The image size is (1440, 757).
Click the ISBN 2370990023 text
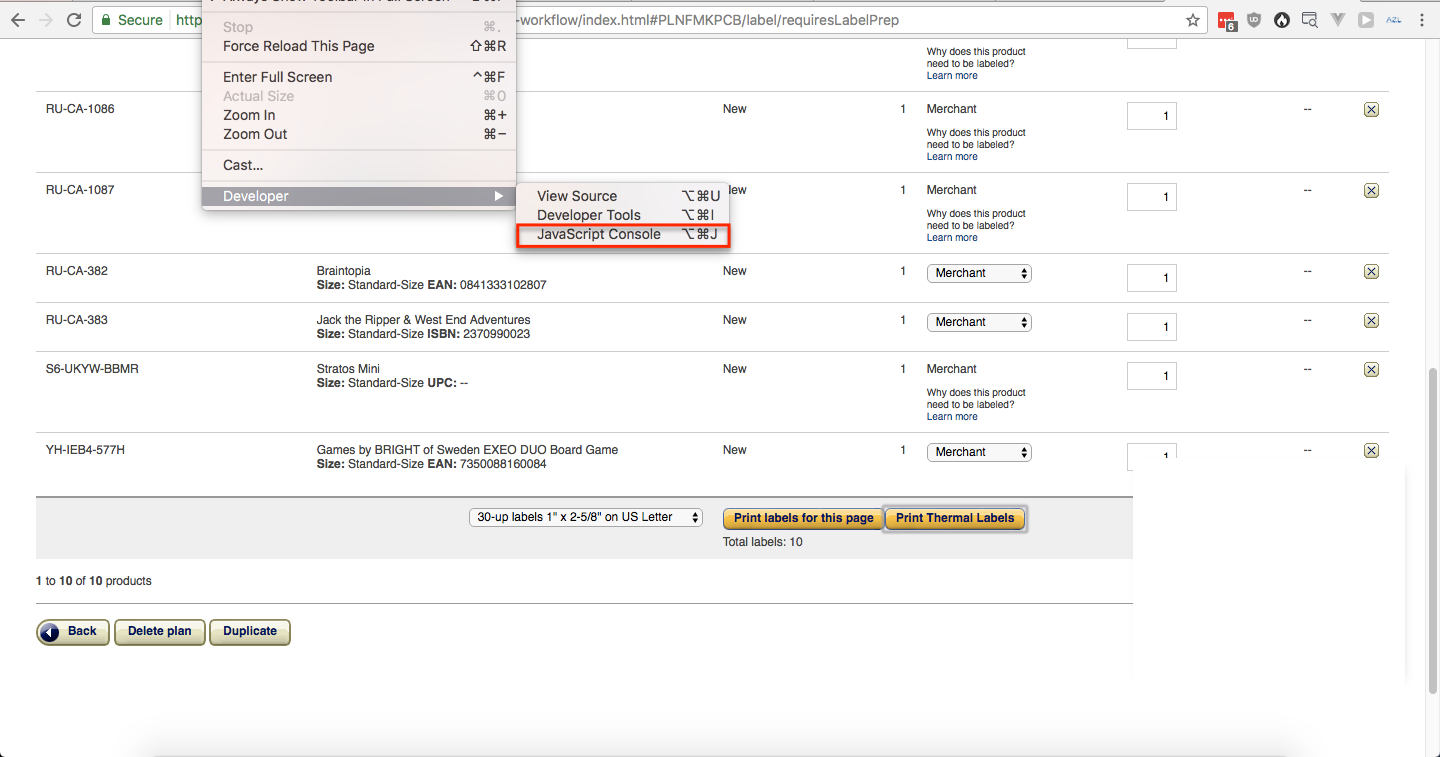pos(480,334)
